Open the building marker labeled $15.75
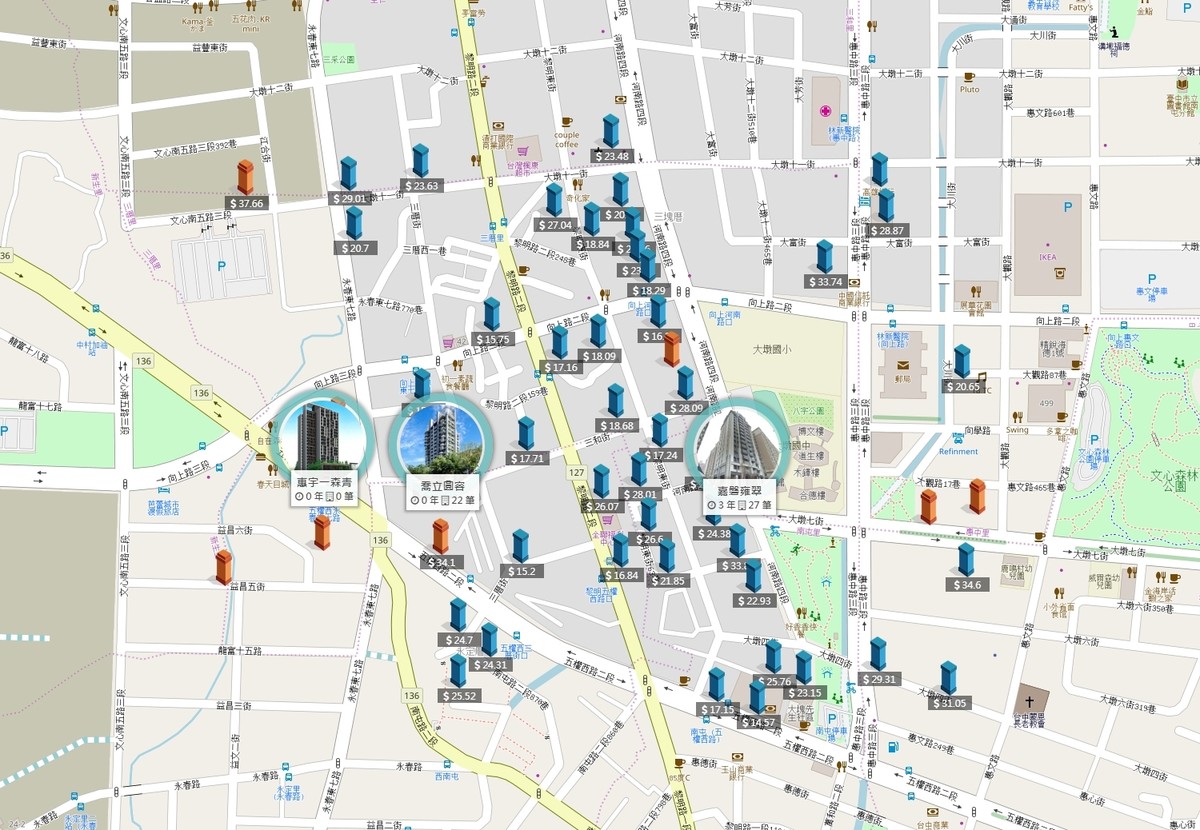The height and width of the screenshot is (830, 1200). click(492, 315)
